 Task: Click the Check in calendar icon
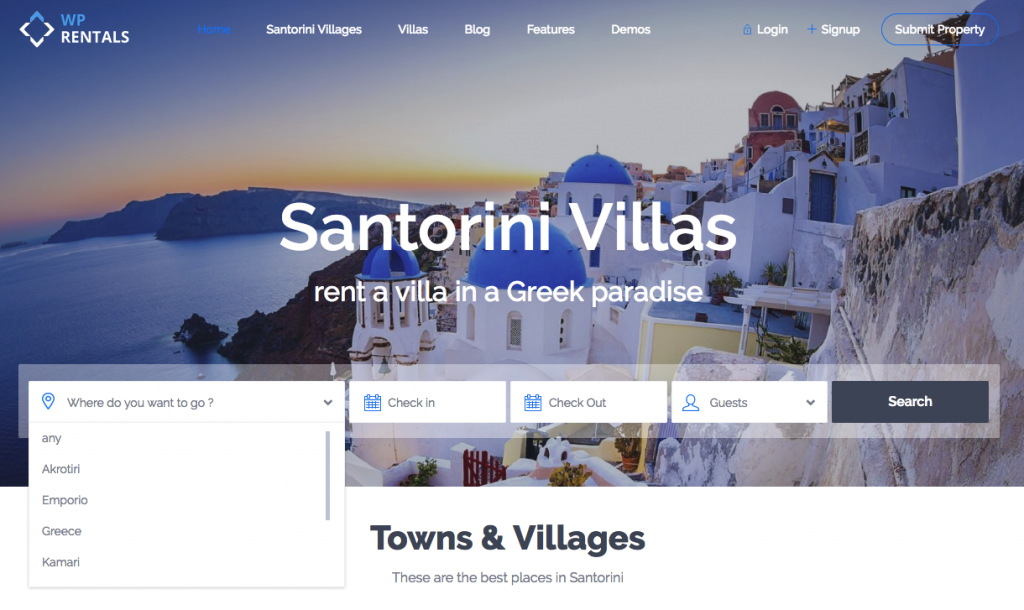tap(372, 402)
